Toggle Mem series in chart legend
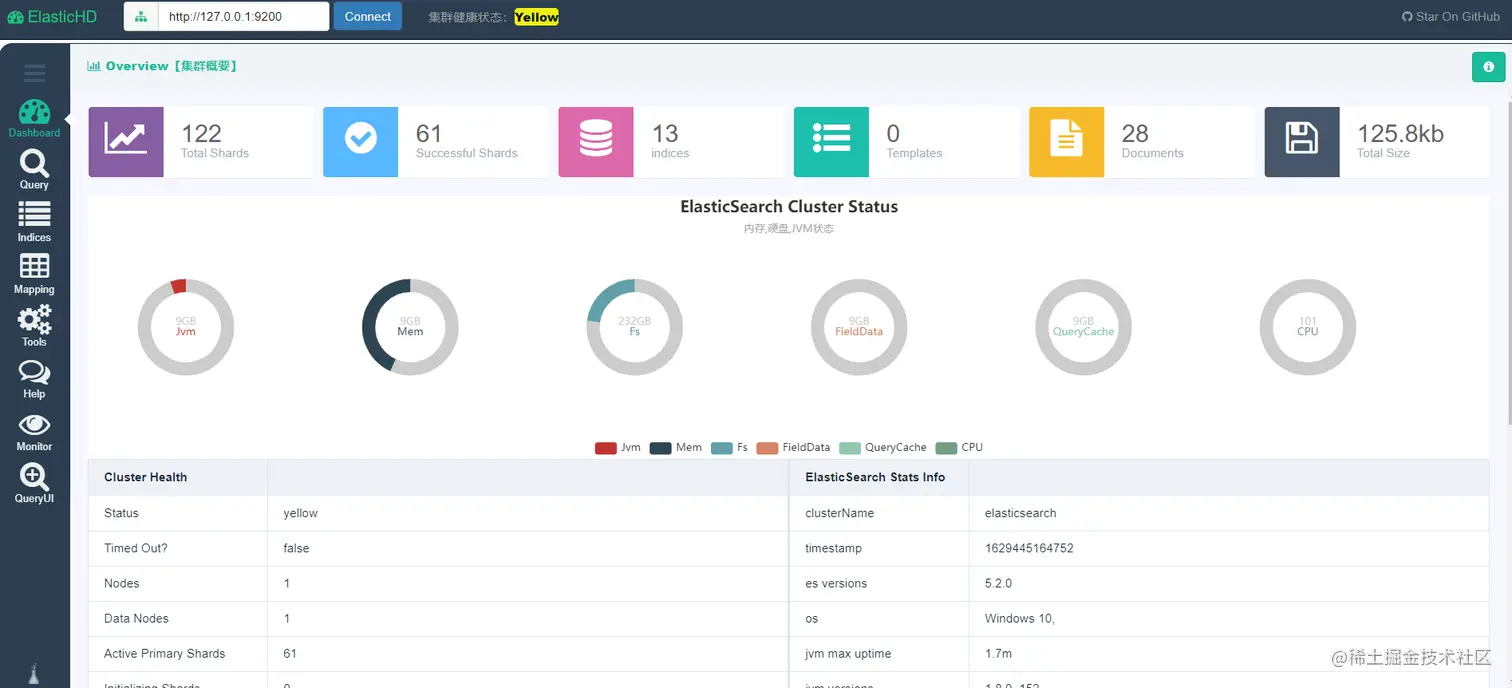The width and height of the screenshot is (1512, 688). pos(675,448)
